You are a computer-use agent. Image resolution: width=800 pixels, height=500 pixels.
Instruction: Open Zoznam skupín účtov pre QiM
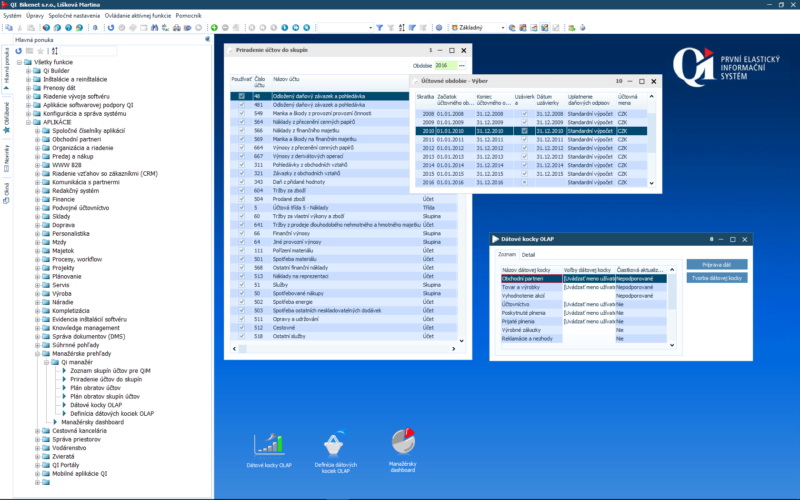click(x=110, y=371)
